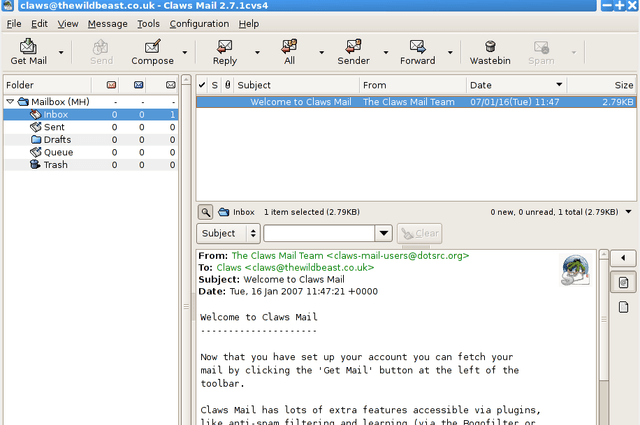Image resolution: width=640 pixels, height=425 pixels.
Task: Forward the selected message
Action: pyautogui.click(x=418, y=51)
